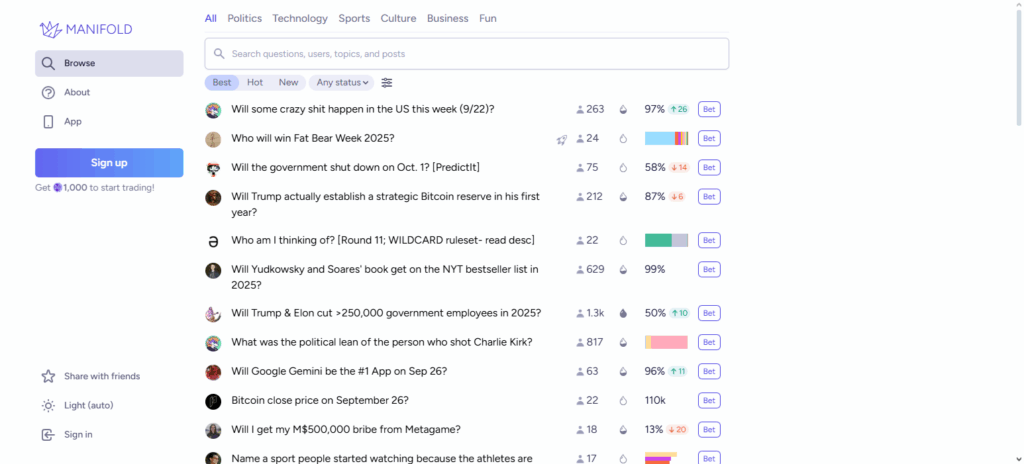Click pink answer bar on Charlie Kirk question
This screenshot has width=1024, height=464.
tap(669, 342)
